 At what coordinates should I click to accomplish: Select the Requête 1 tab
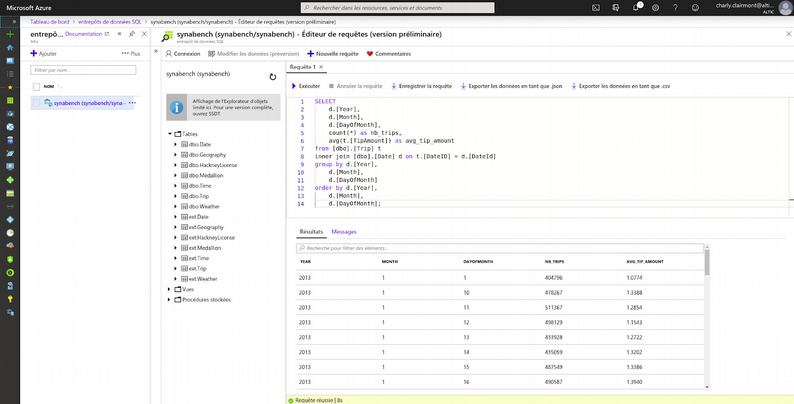(x=302, y=67)
